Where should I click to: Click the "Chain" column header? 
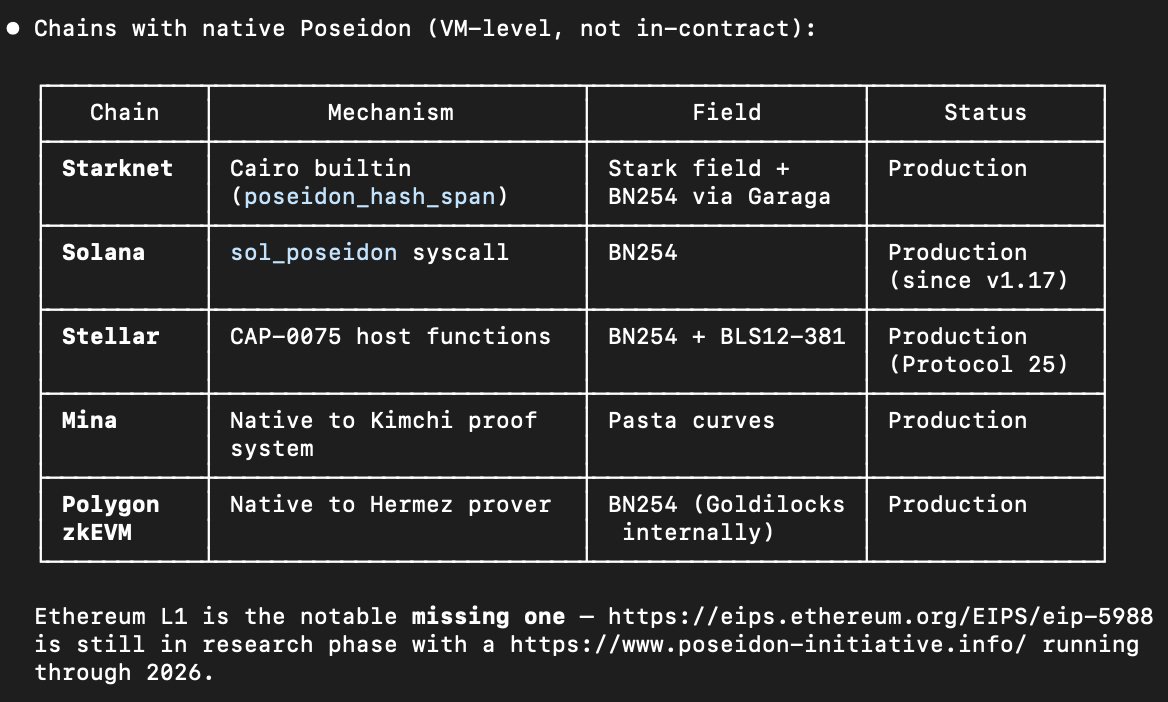[124, 112]
